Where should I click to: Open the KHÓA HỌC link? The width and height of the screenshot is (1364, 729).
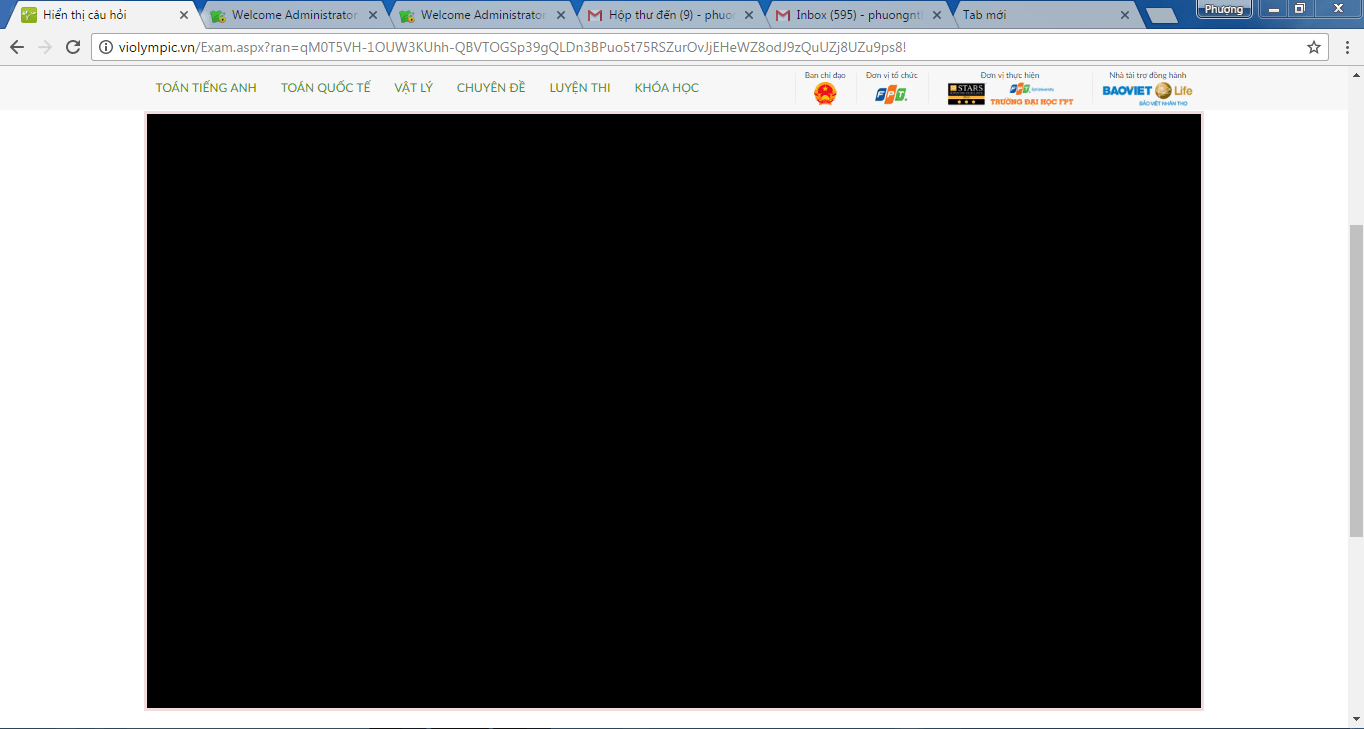666,88
